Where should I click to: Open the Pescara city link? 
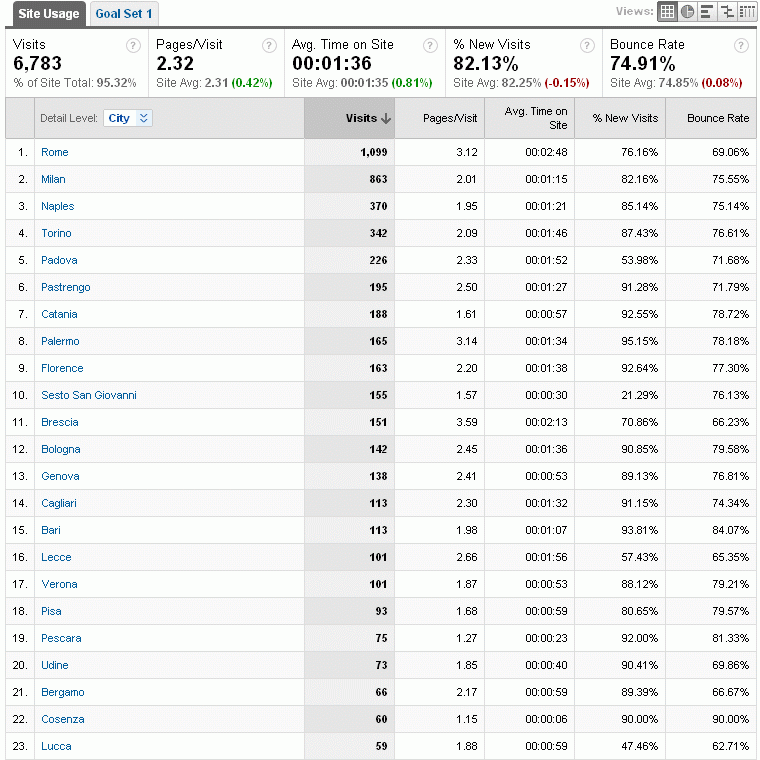[x=61, y=638]
